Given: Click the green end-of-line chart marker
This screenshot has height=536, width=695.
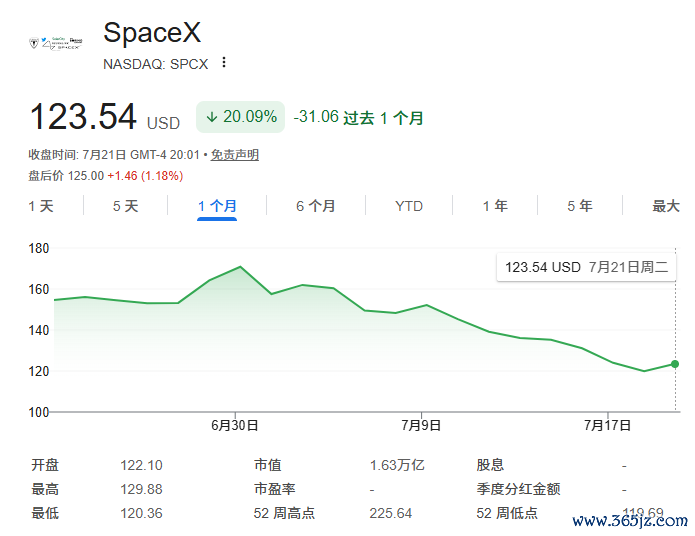Looking at the screenshot, I should click(x=675, y=364).
